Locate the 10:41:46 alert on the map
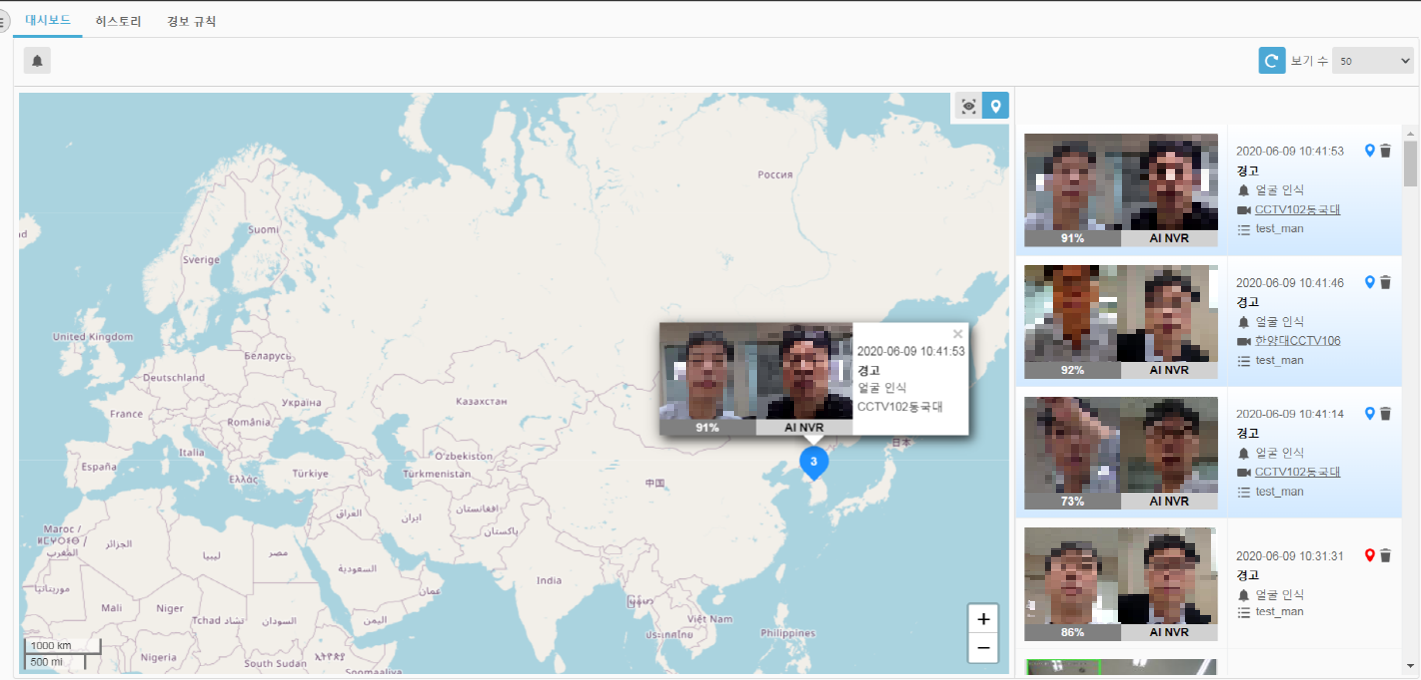This screenshot has width=1421, height=680. tap(1370, 282)
